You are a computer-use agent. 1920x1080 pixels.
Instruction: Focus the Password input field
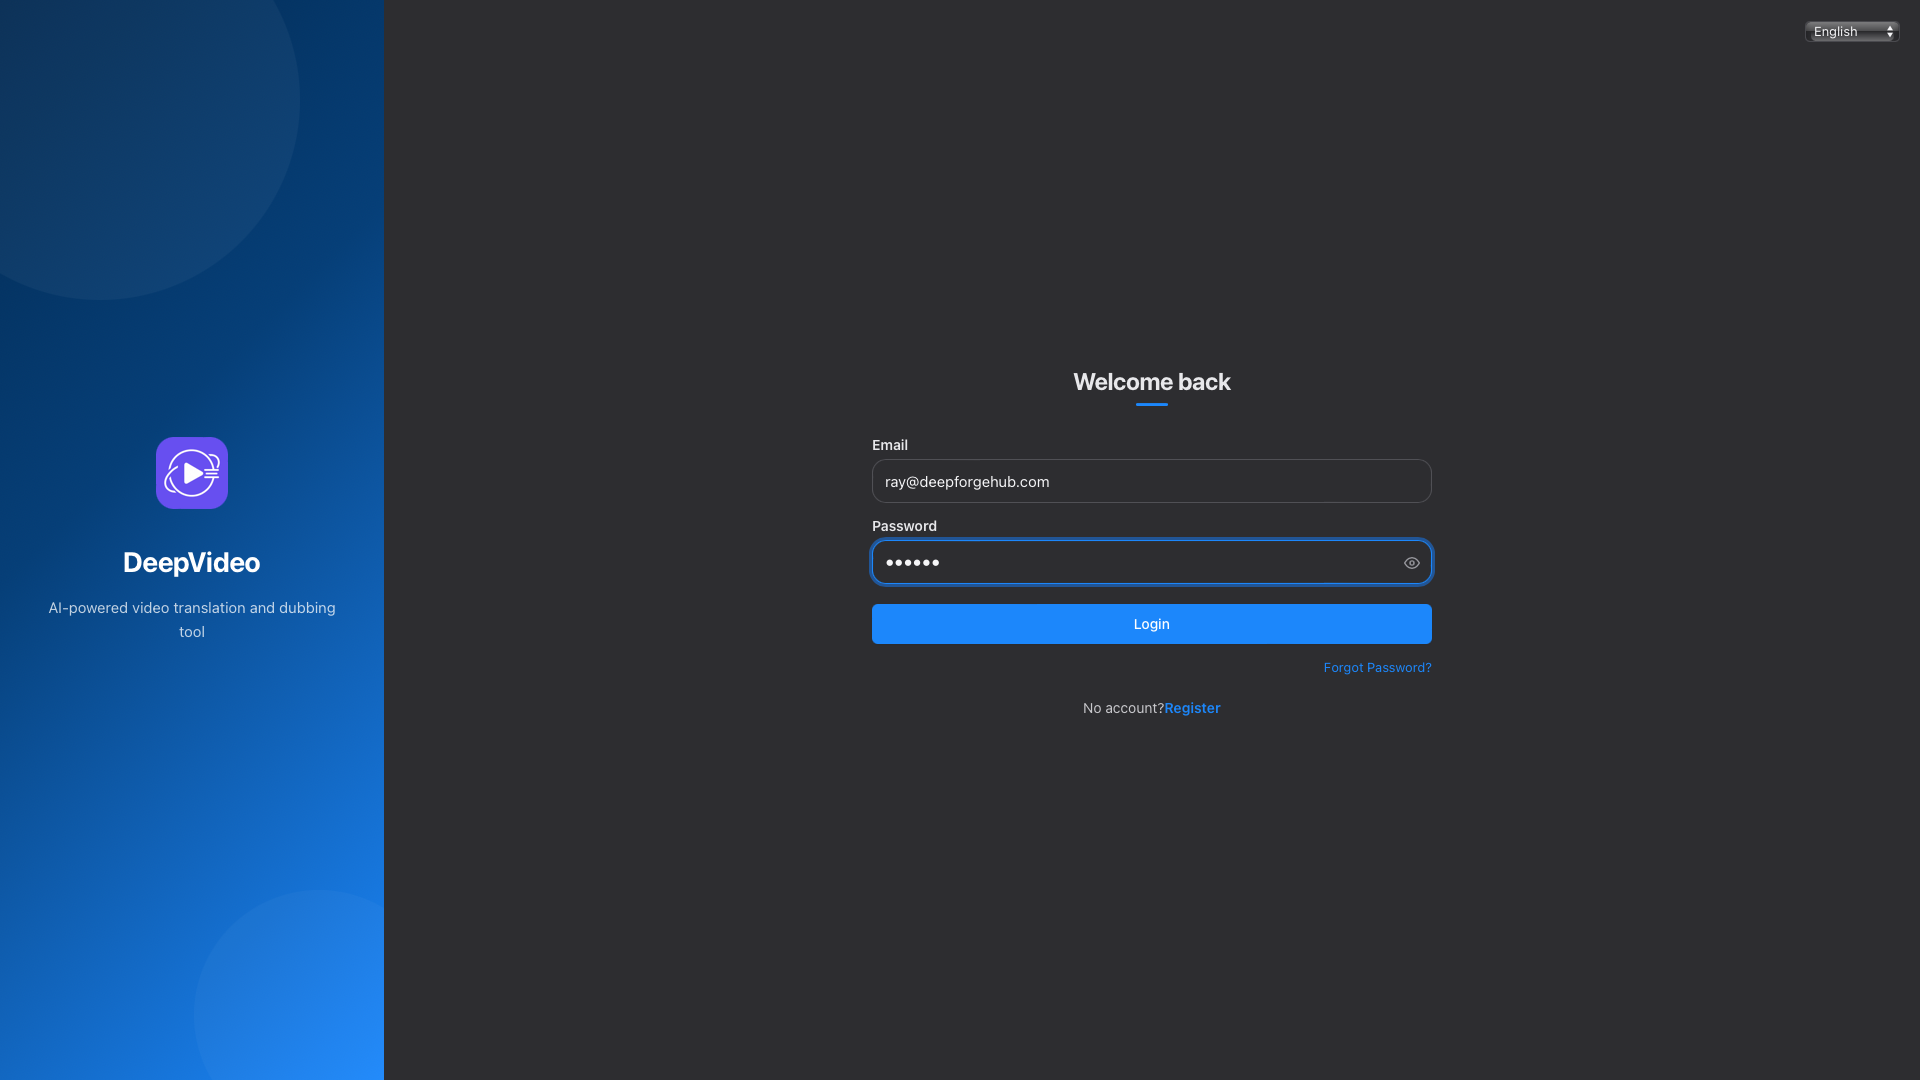click(1152, 562)
